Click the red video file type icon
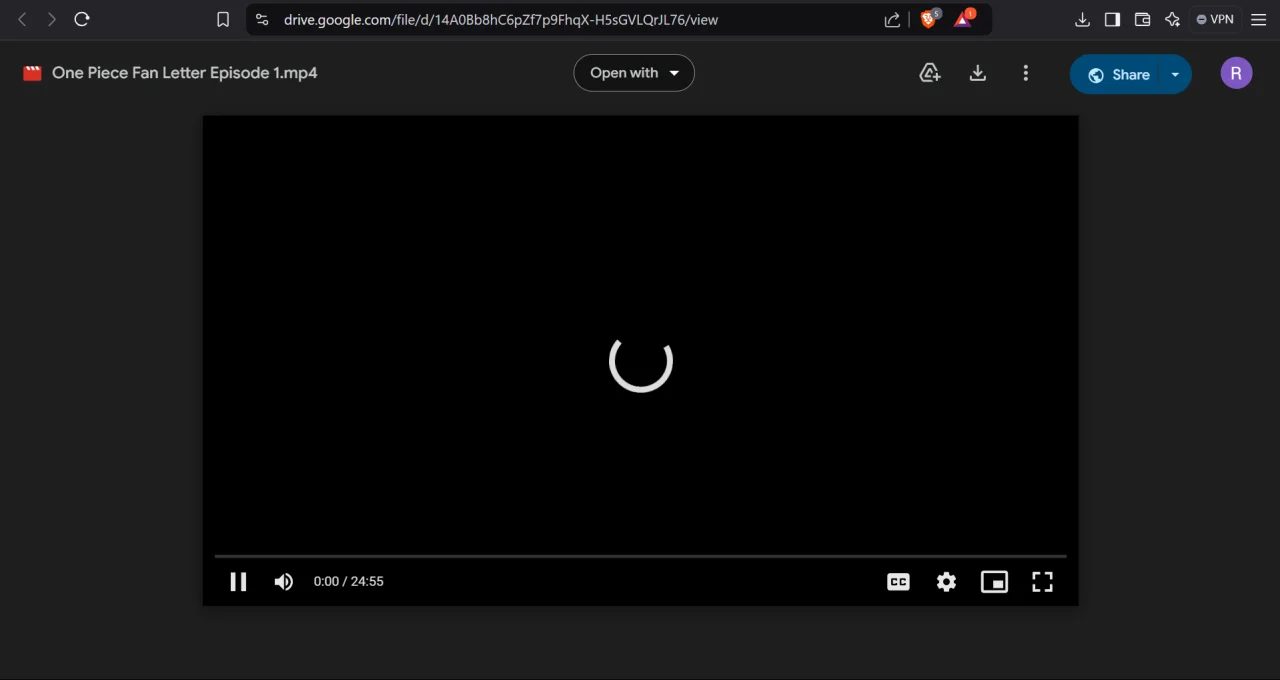The width and height of the screenshot is (1280, 680). click(32, 73)
